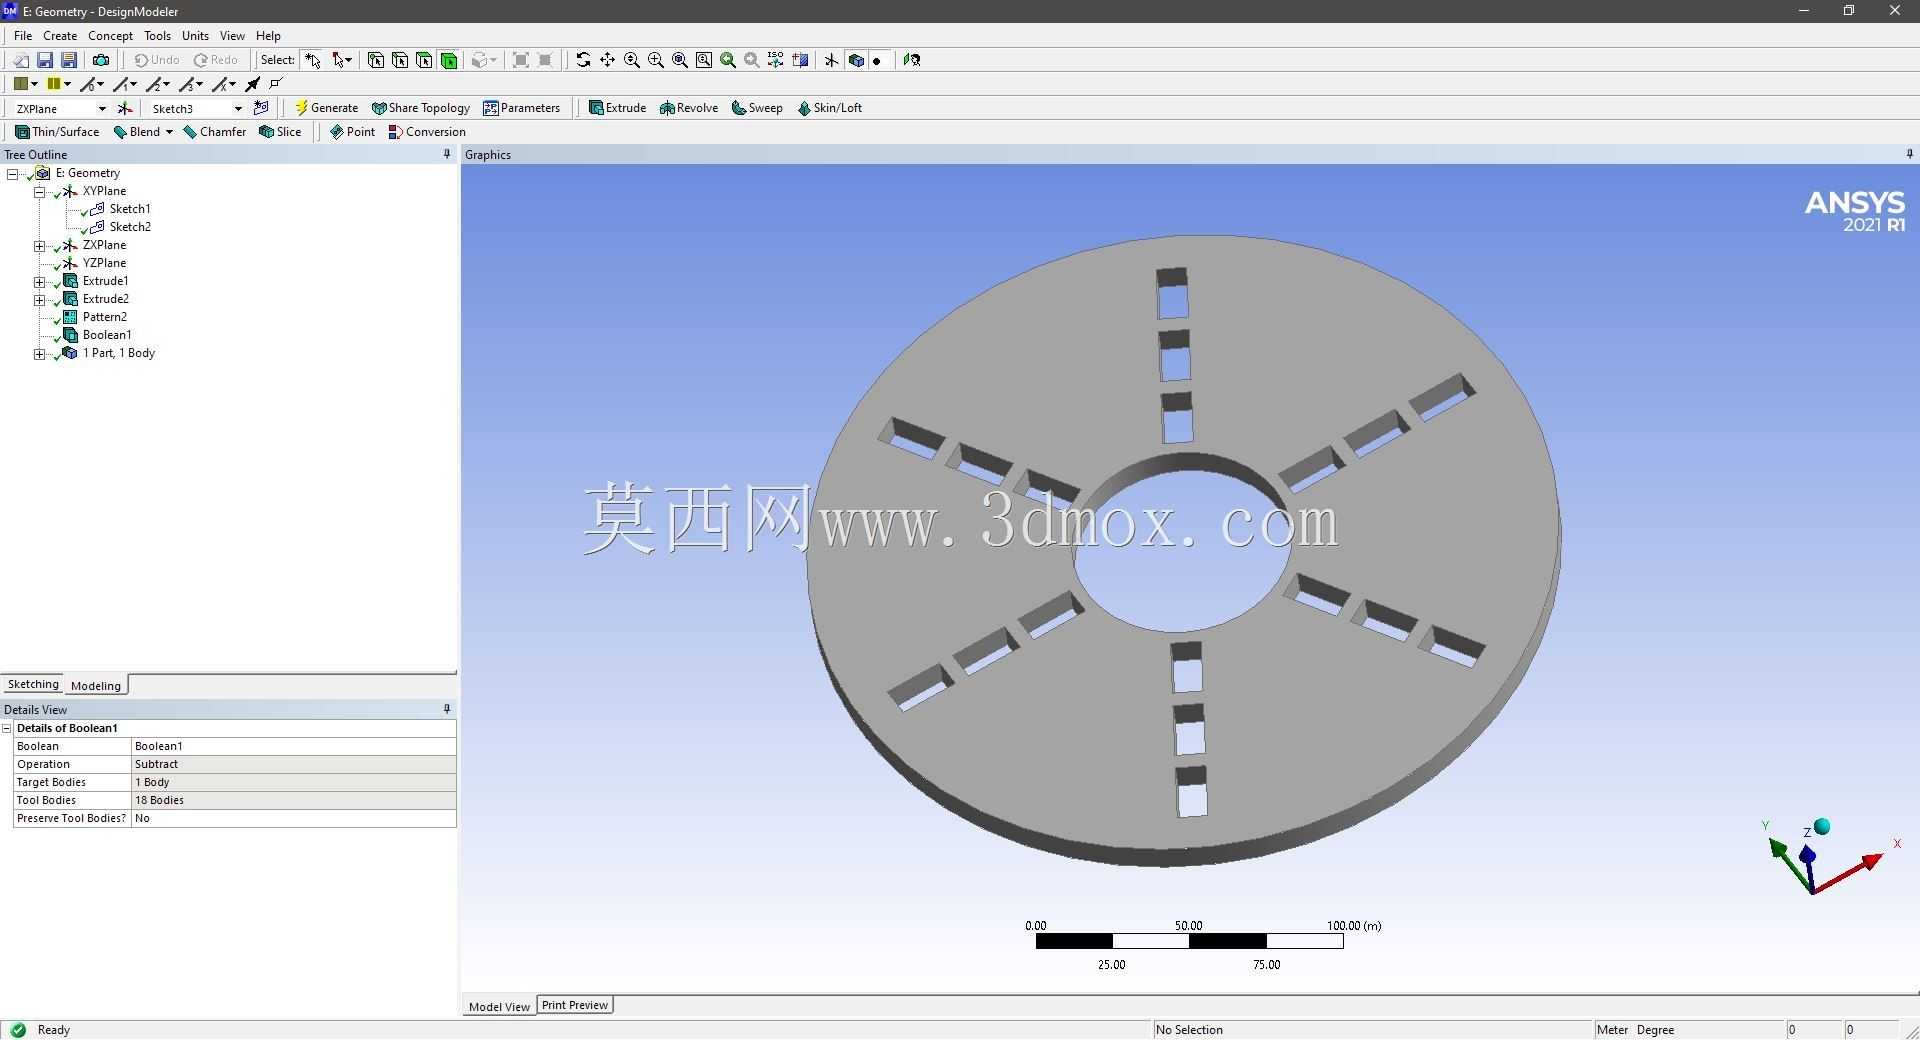The width and height of the screenshot is (1920, 1040).
Task: Expand the Extrude1 tree node
Action: click(x=40, y=282)
